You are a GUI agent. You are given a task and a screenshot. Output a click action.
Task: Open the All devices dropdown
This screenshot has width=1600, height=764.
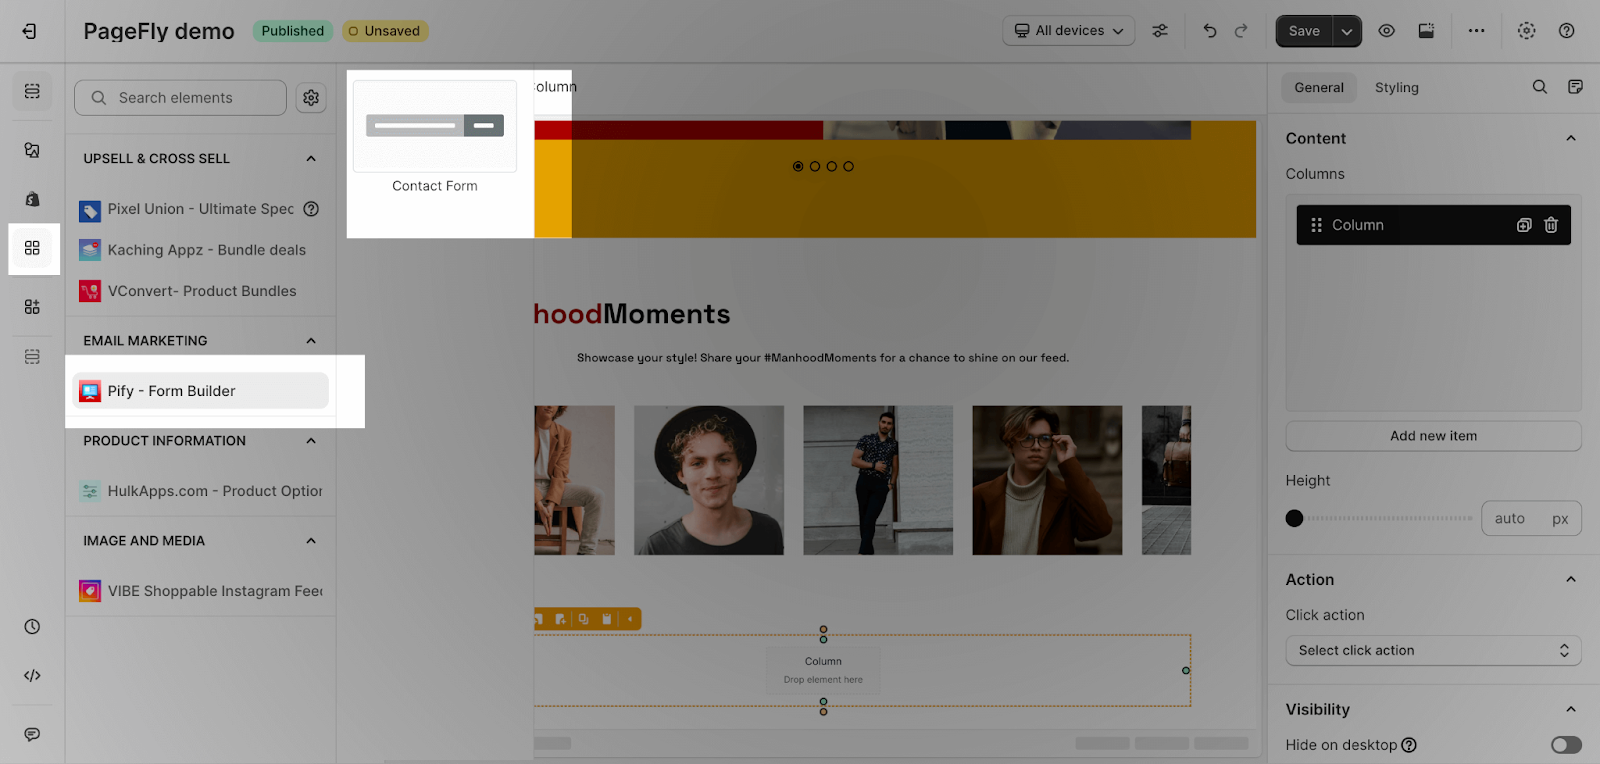coord(1069,31)
